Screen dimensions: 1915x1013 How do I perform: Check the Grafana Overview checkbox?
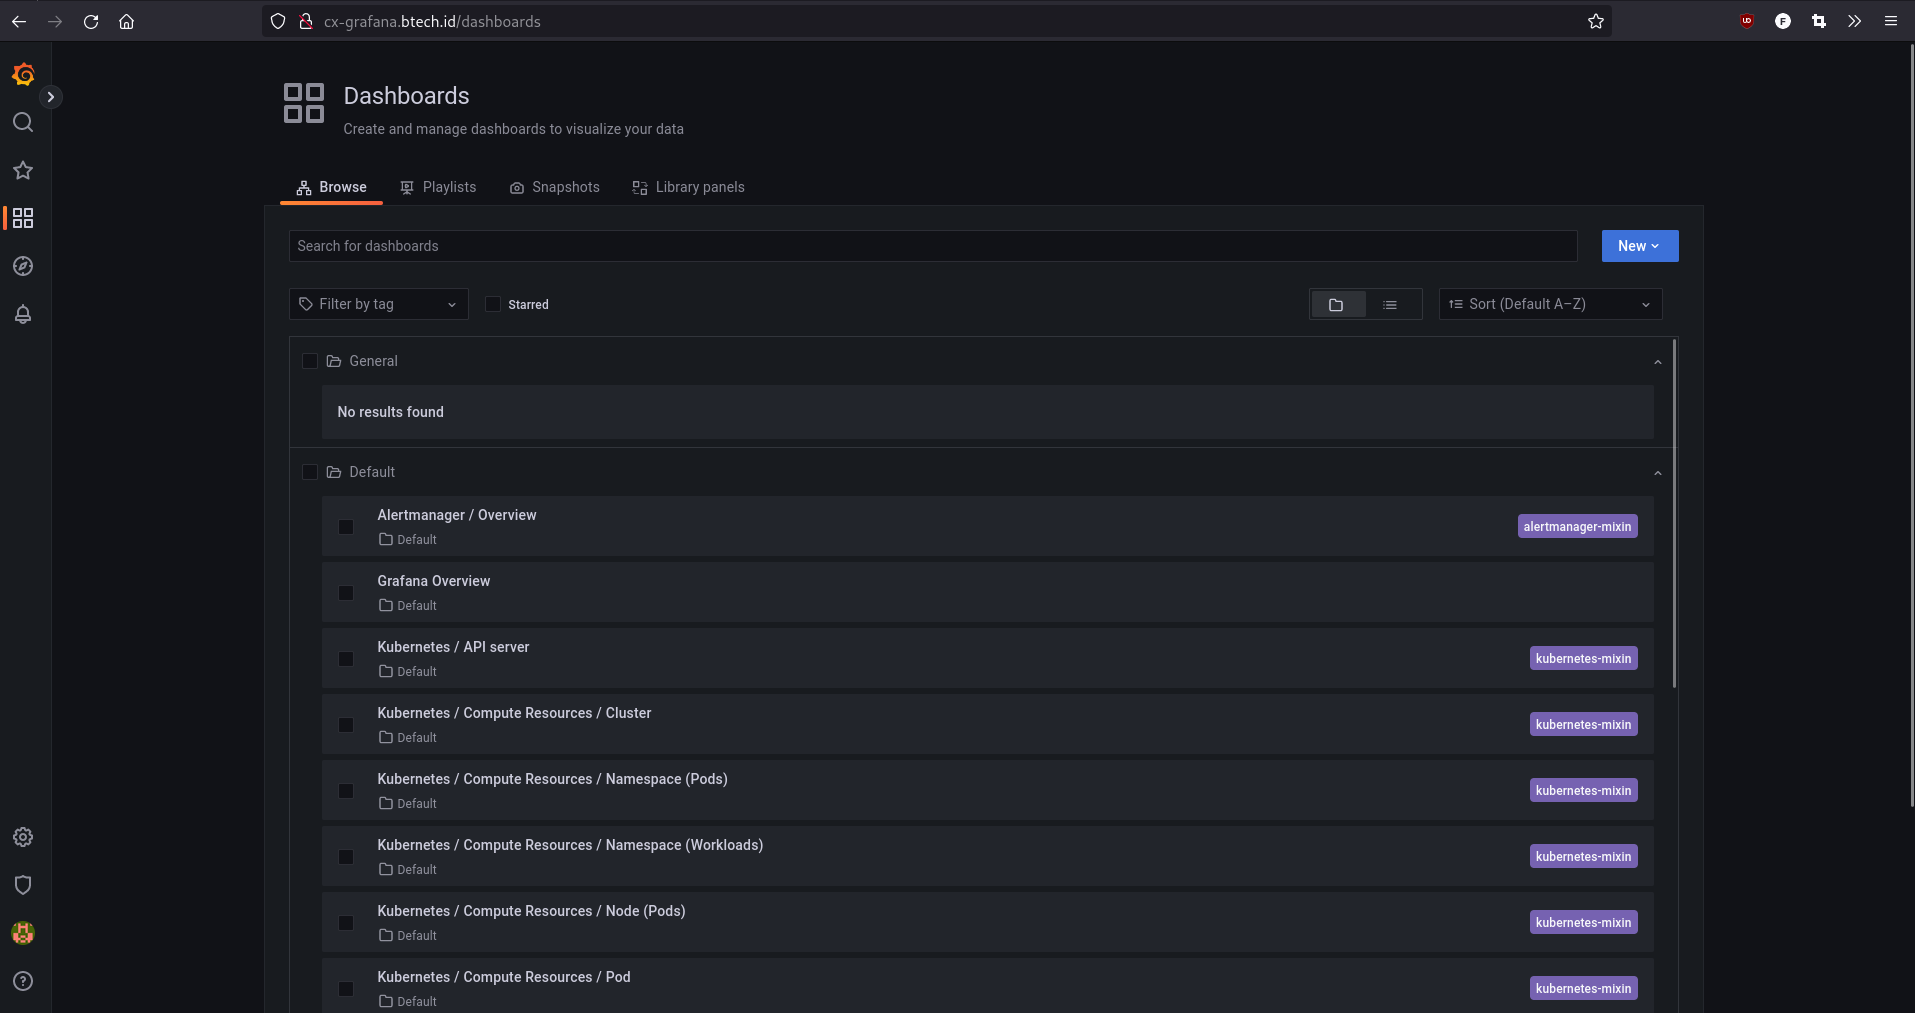[x=346, y=593]
